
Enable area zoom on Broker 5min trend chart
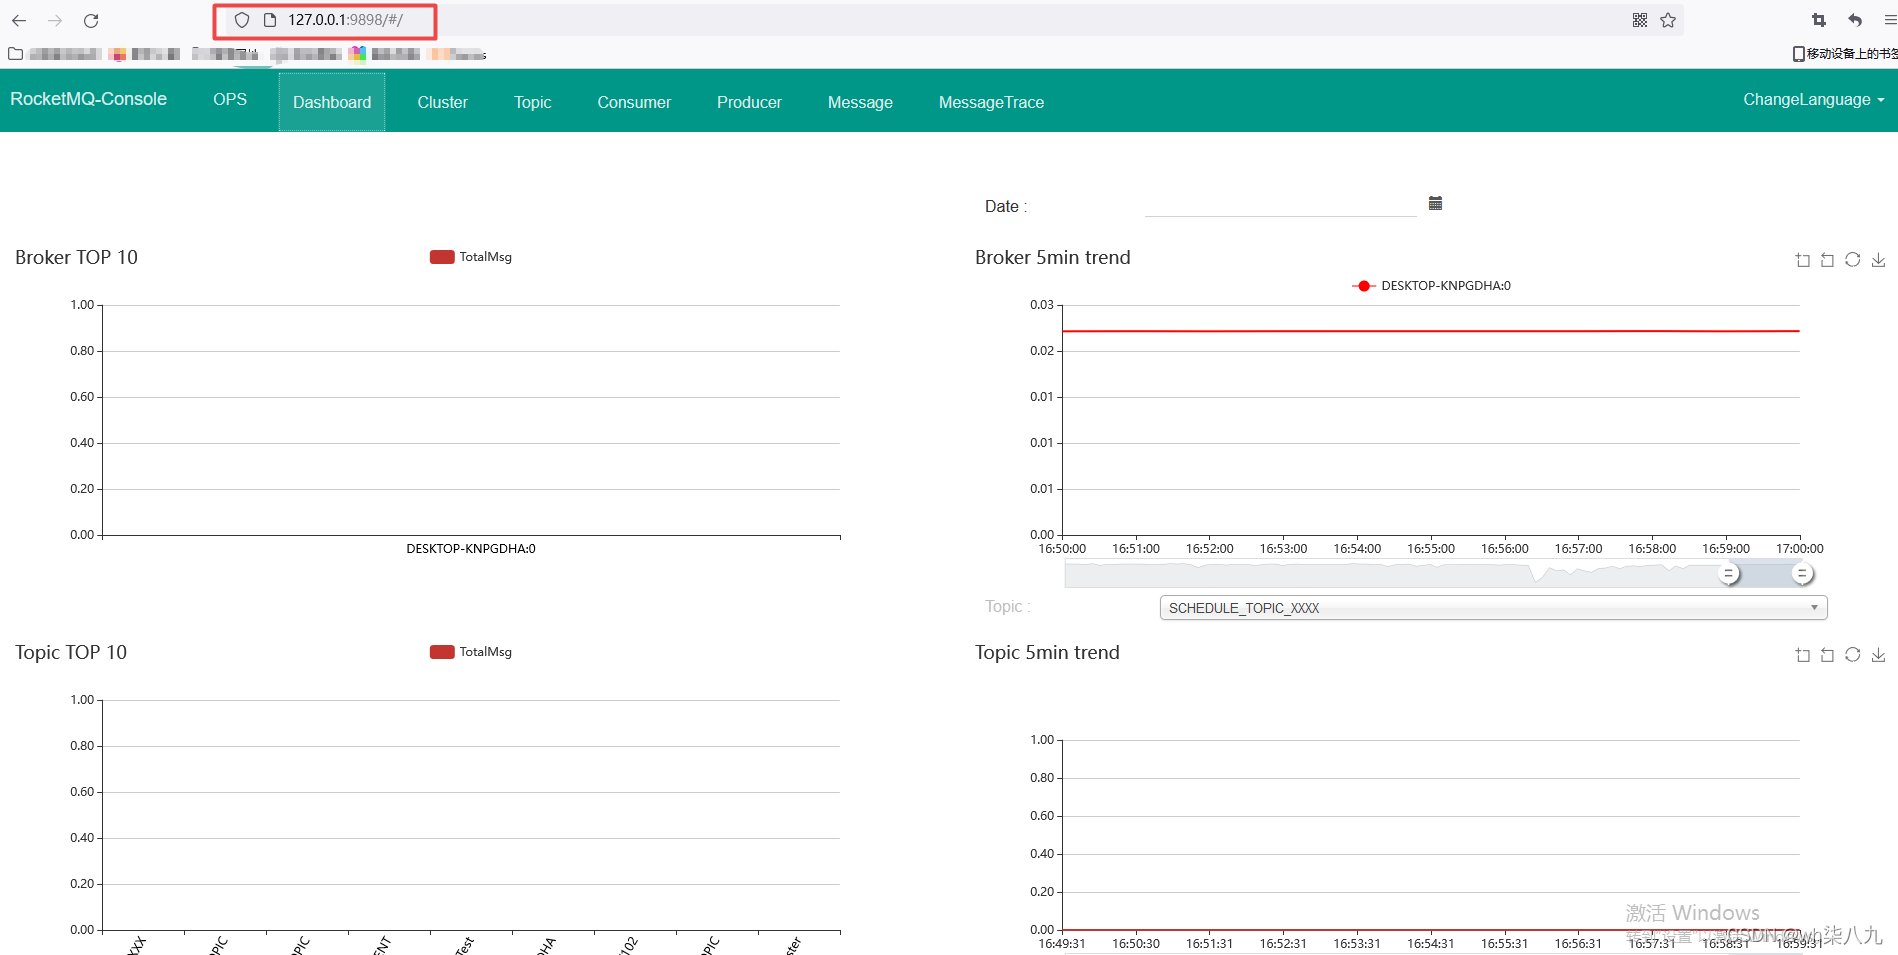[1802, 260]
